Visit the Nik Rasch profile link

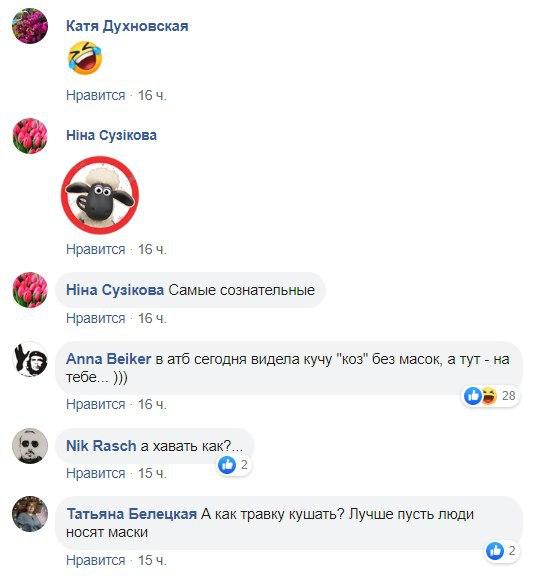(101, 446)
